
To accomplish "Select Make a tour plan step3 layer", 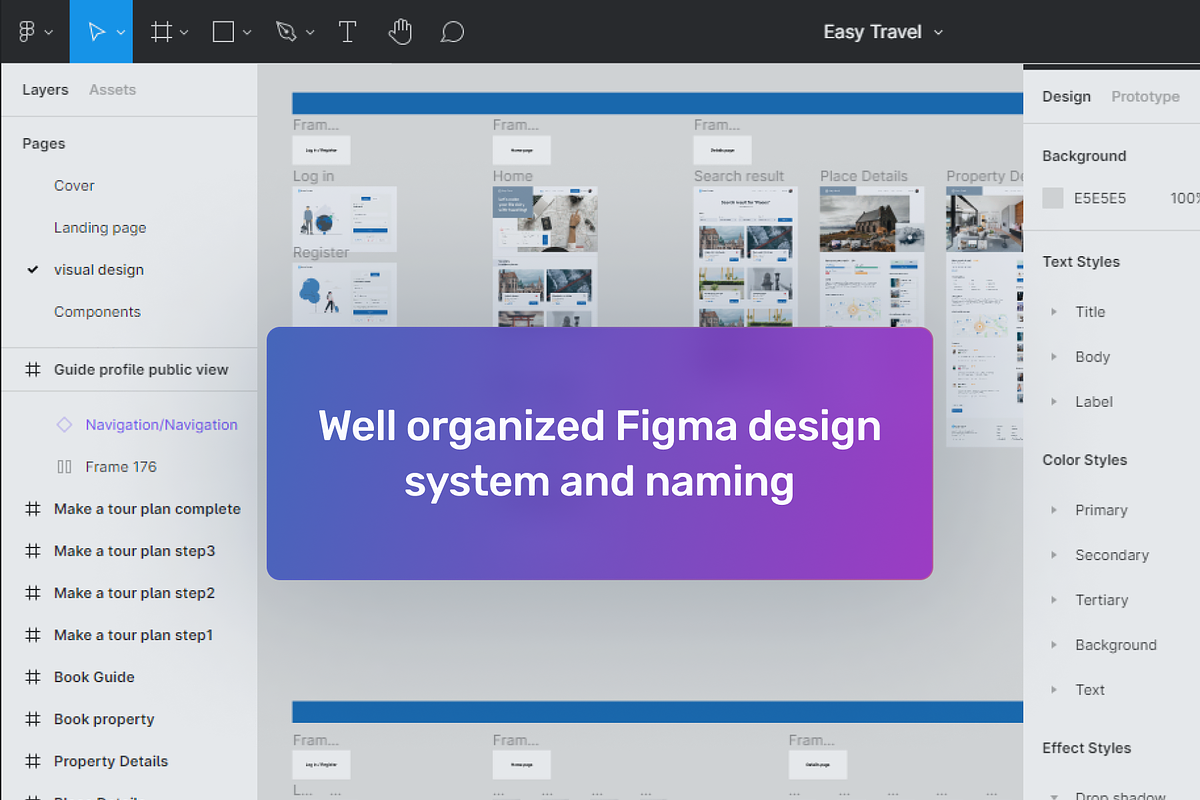I will (134, 551).
